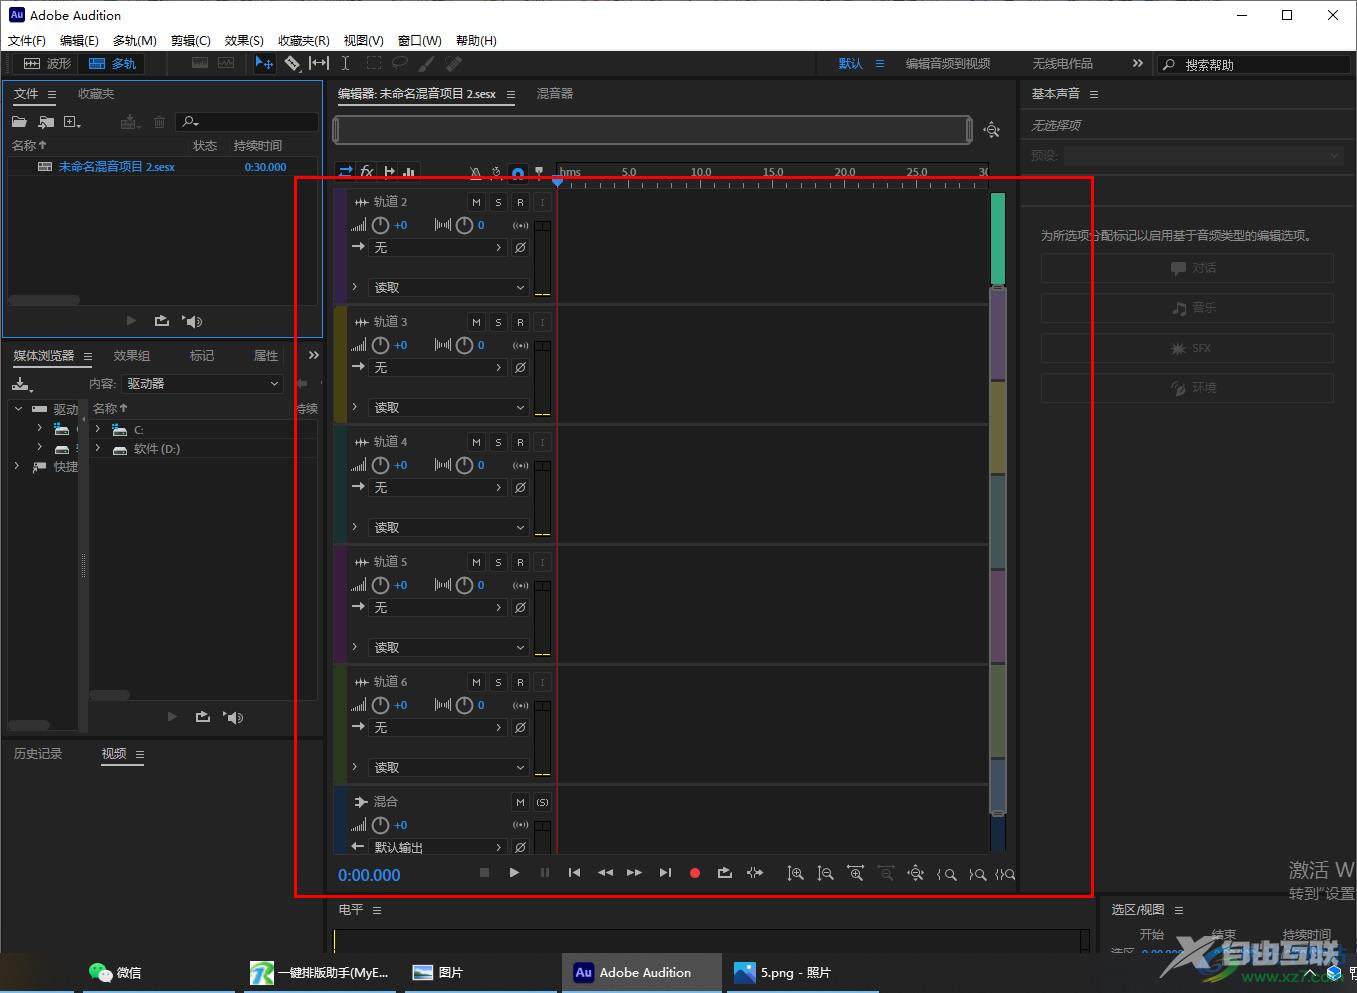
Task: Click the Import File icon
Action: (x=46, y=122)
